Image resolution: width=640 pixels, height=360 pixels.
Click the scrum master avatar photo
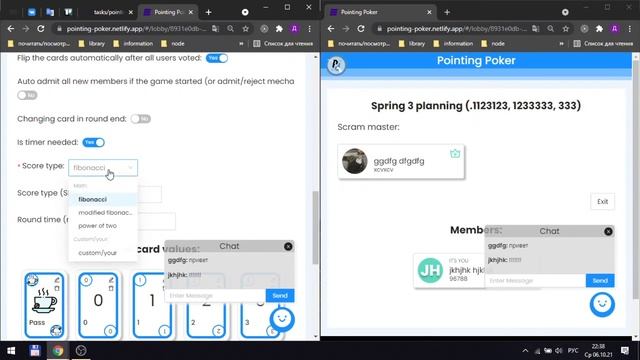pos(355,161)
